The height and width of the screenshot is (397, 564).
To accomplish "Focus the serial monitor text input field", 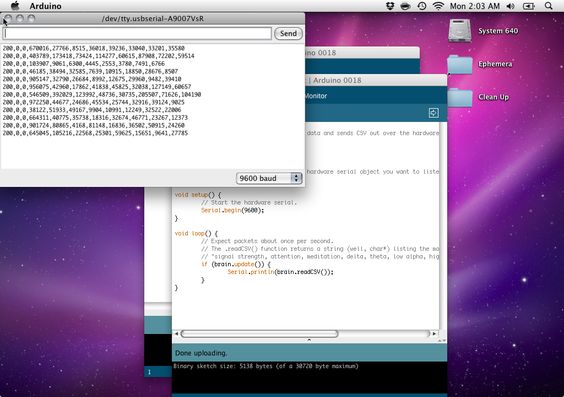I will [137, 33].
